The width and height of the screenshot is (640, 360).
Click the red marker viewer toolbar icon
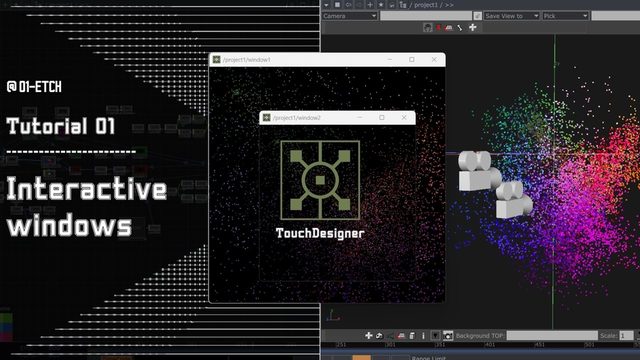(439, 28)
